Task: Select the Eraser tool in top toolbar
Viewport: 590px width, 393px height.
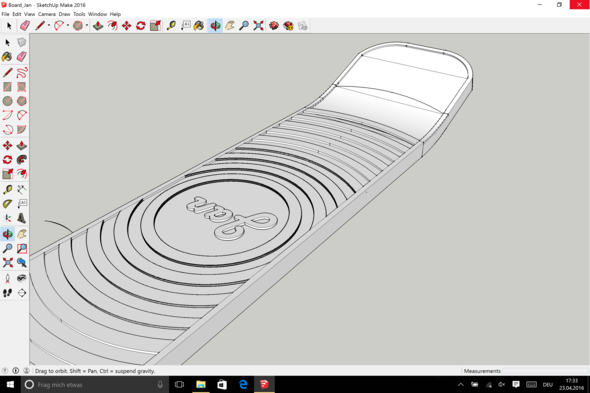Action: coord(25,26)
